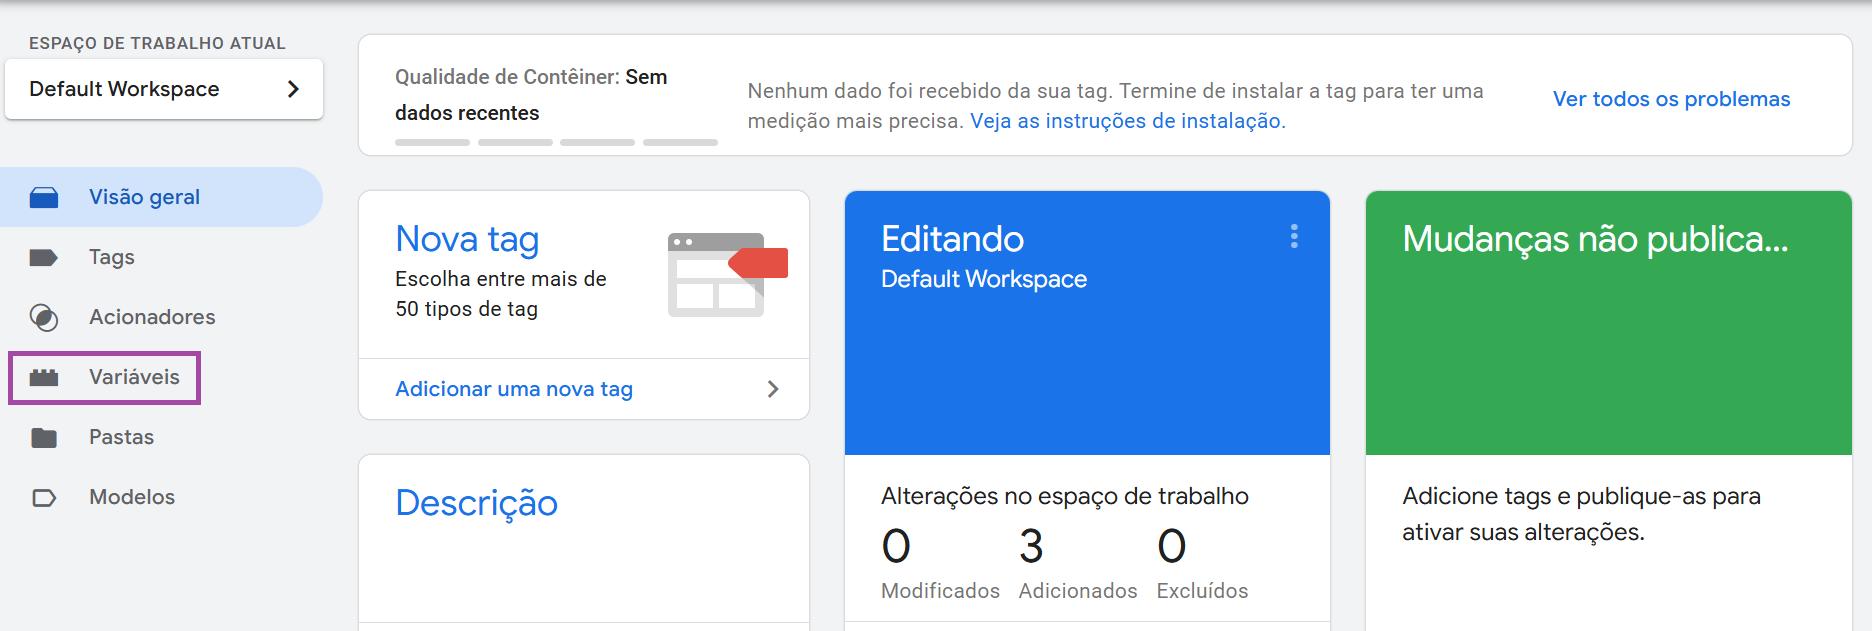The image size is (1872, 631).
Task: Click the Pastas folder icon
Action: (44, 437)
